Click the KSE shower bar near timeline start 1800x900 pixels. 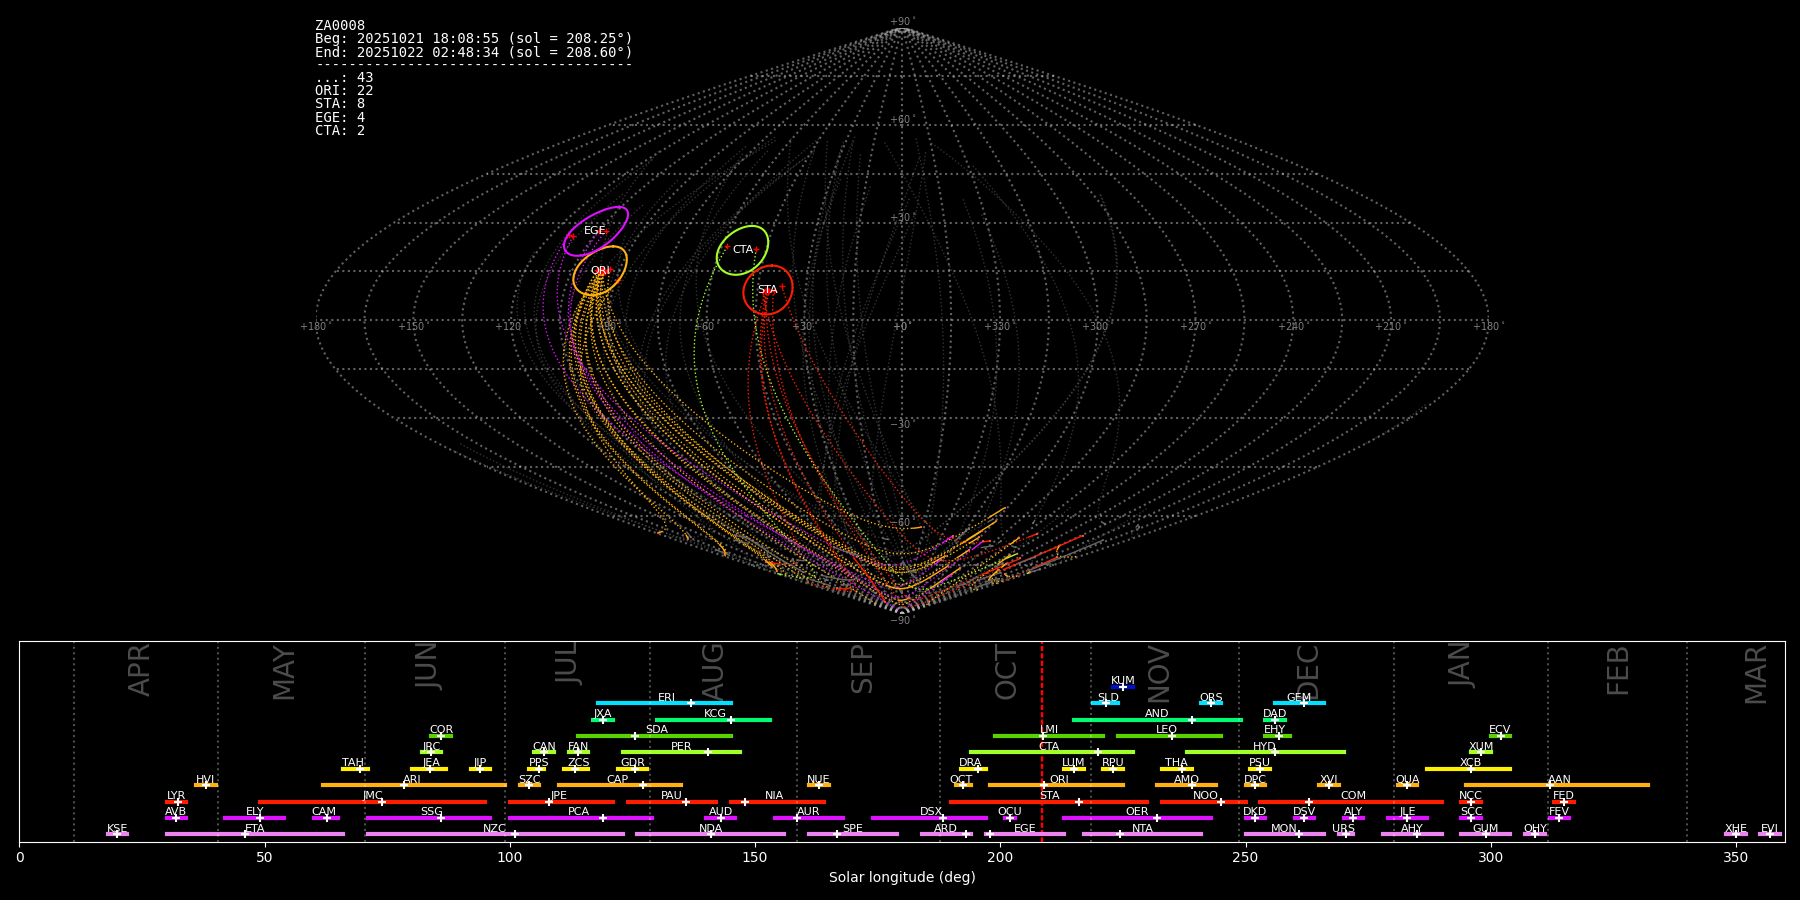tap(117, 834)
